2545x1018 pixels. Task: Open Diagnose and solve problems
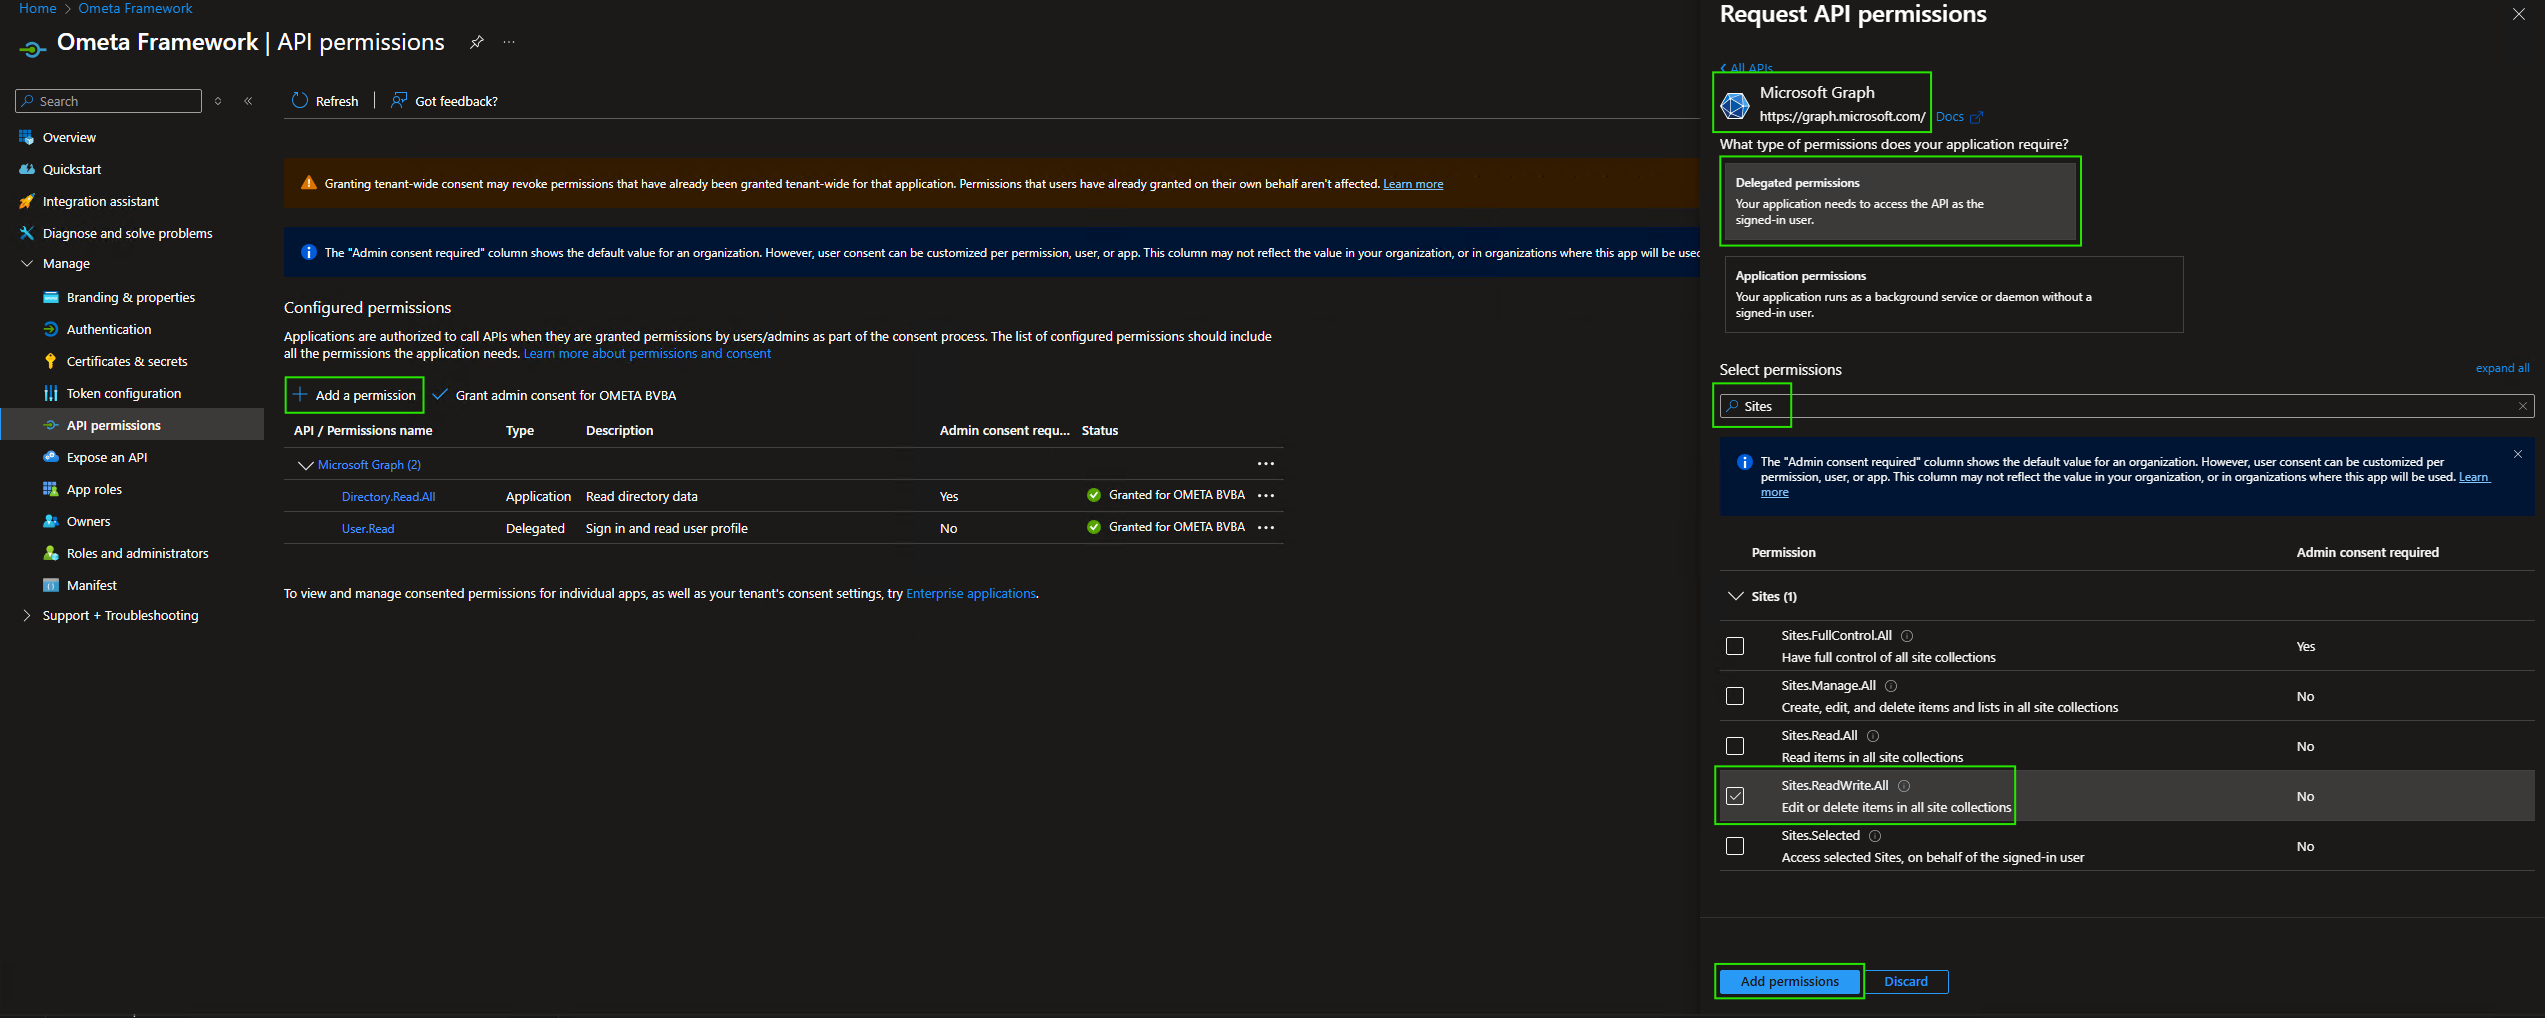127,233
